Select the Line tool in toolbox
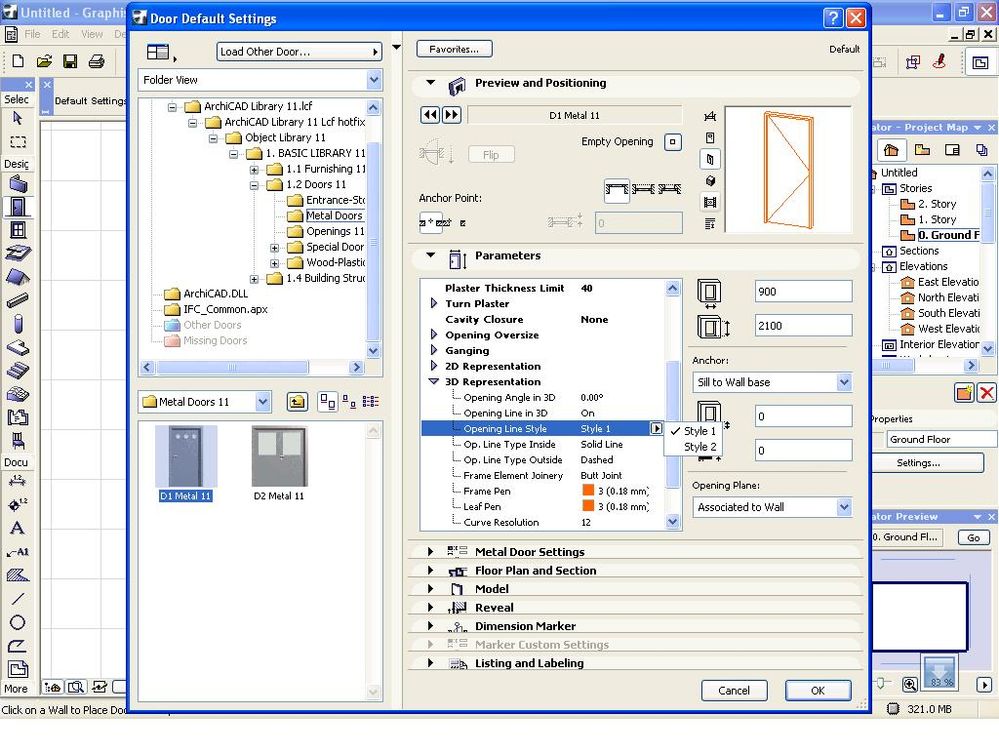 tap(17, 599)
